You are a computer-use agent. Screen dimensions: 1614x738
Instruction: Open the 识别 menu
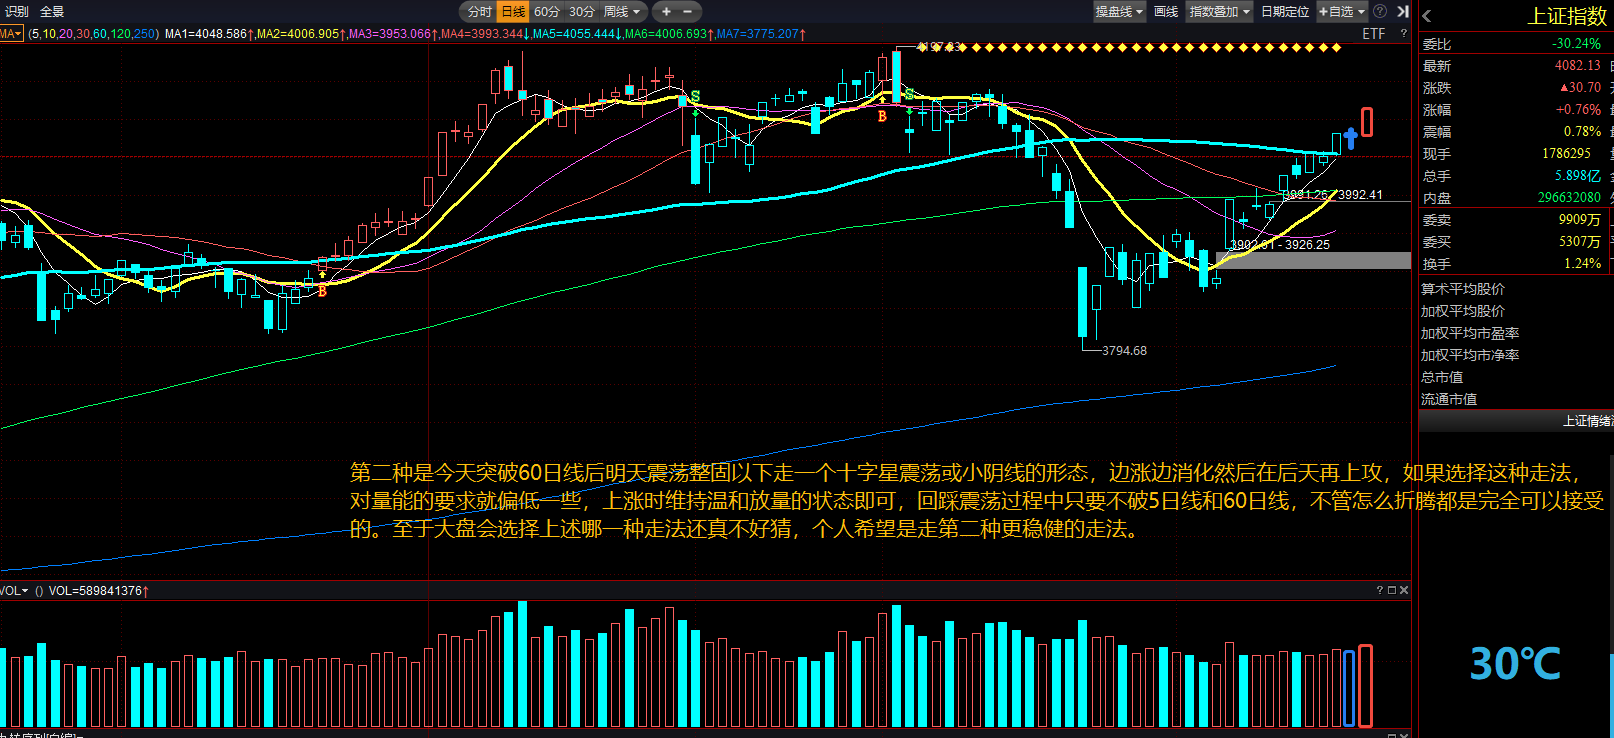(17, 12)
